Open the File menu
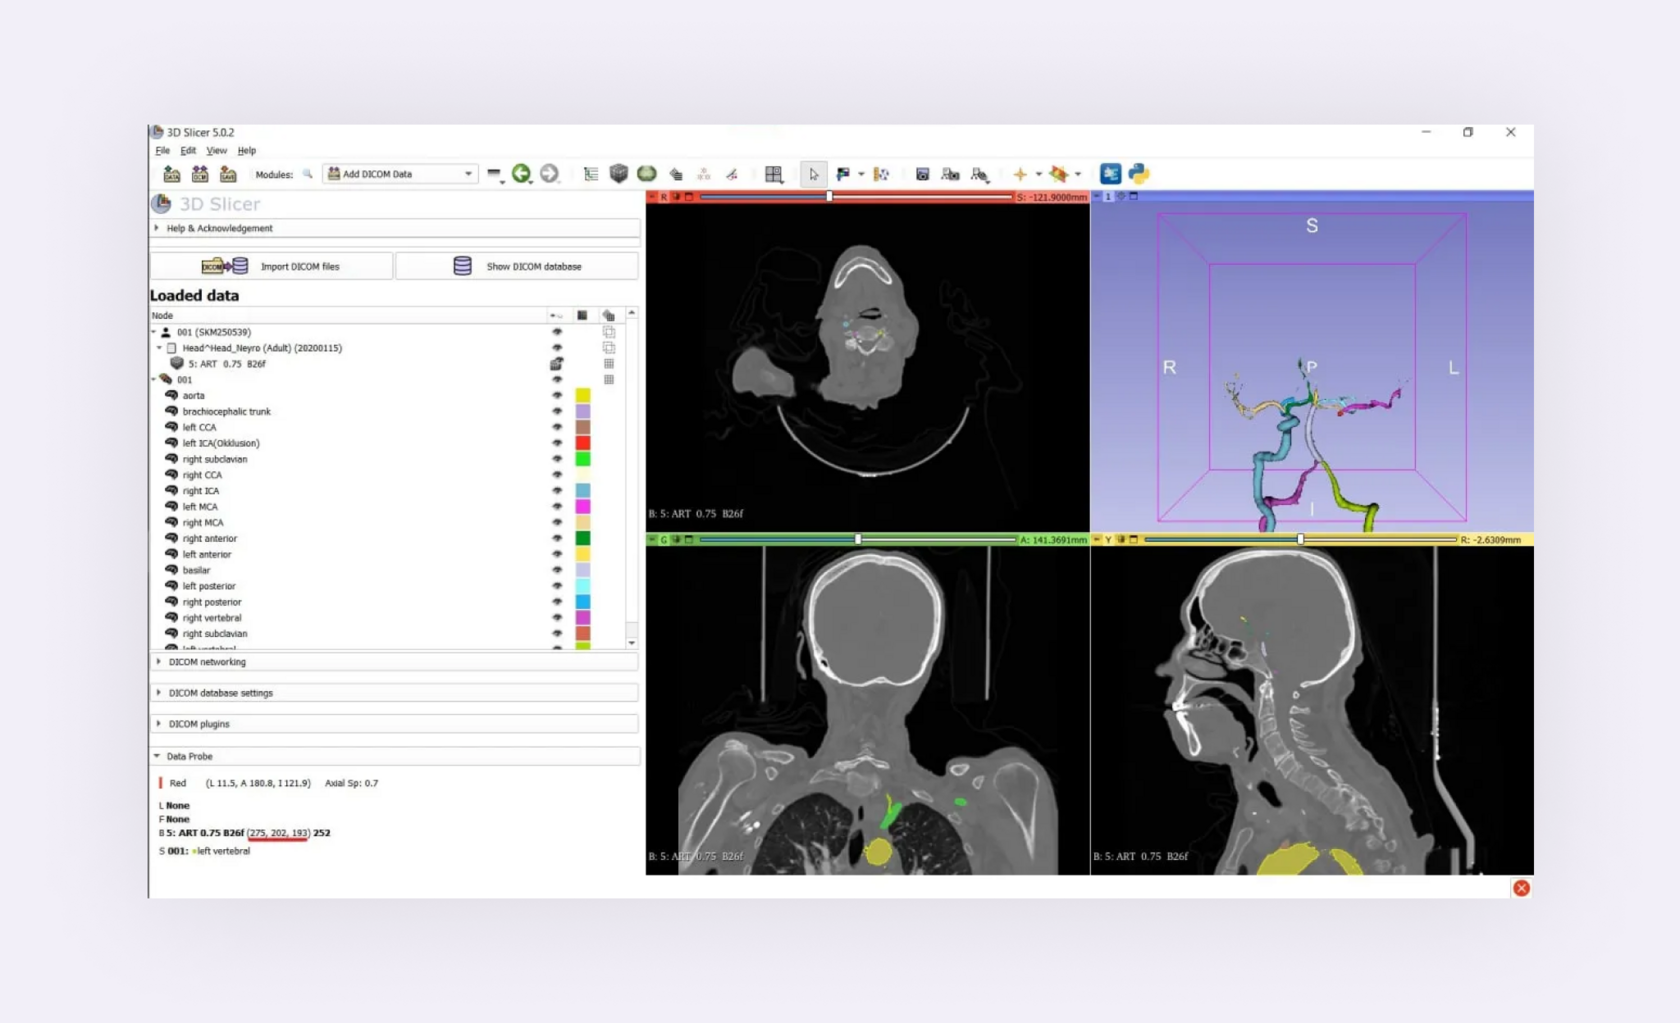 tap(162, 150)
